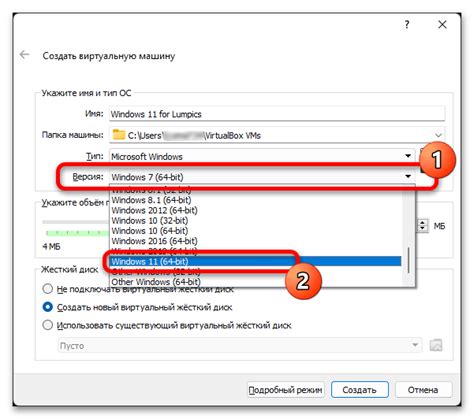Choose Windows 10 (64-bit) from list
The width and height of the screenshot is (474, 419).
(255, 231)
